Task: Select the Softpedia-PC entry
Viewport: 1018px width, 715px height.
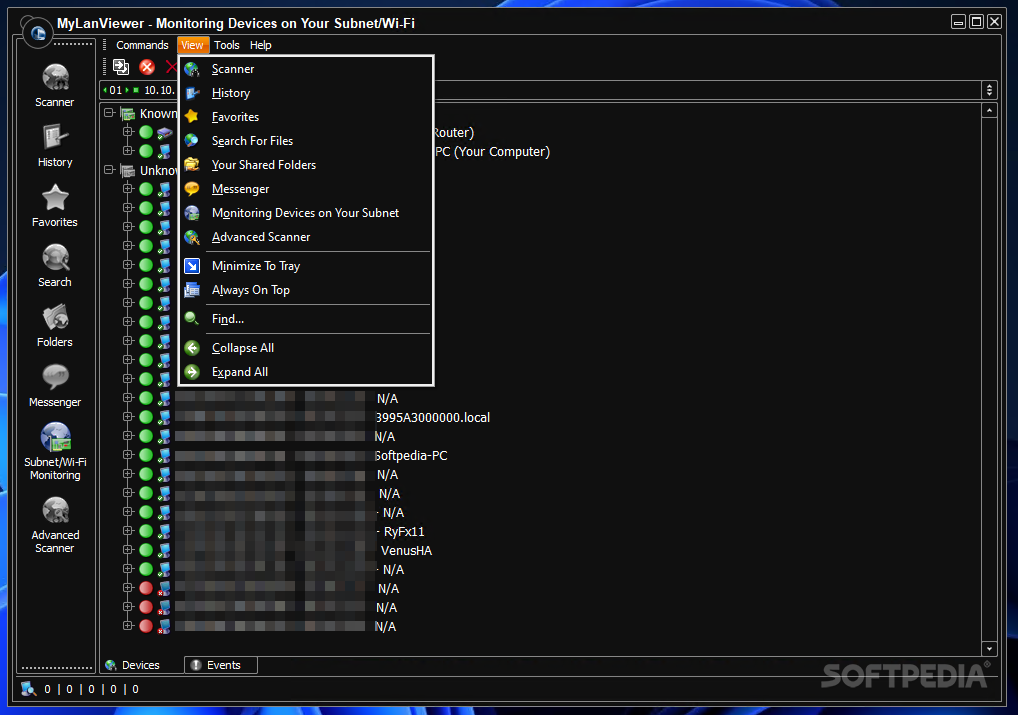Action: (410, 456)
